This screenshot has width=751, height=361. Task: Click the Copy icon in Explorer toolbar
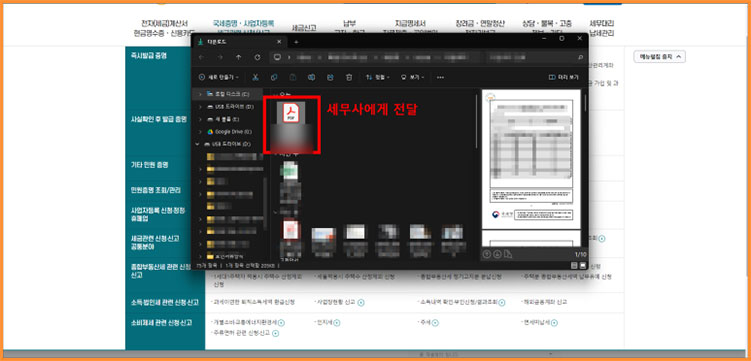274,77
